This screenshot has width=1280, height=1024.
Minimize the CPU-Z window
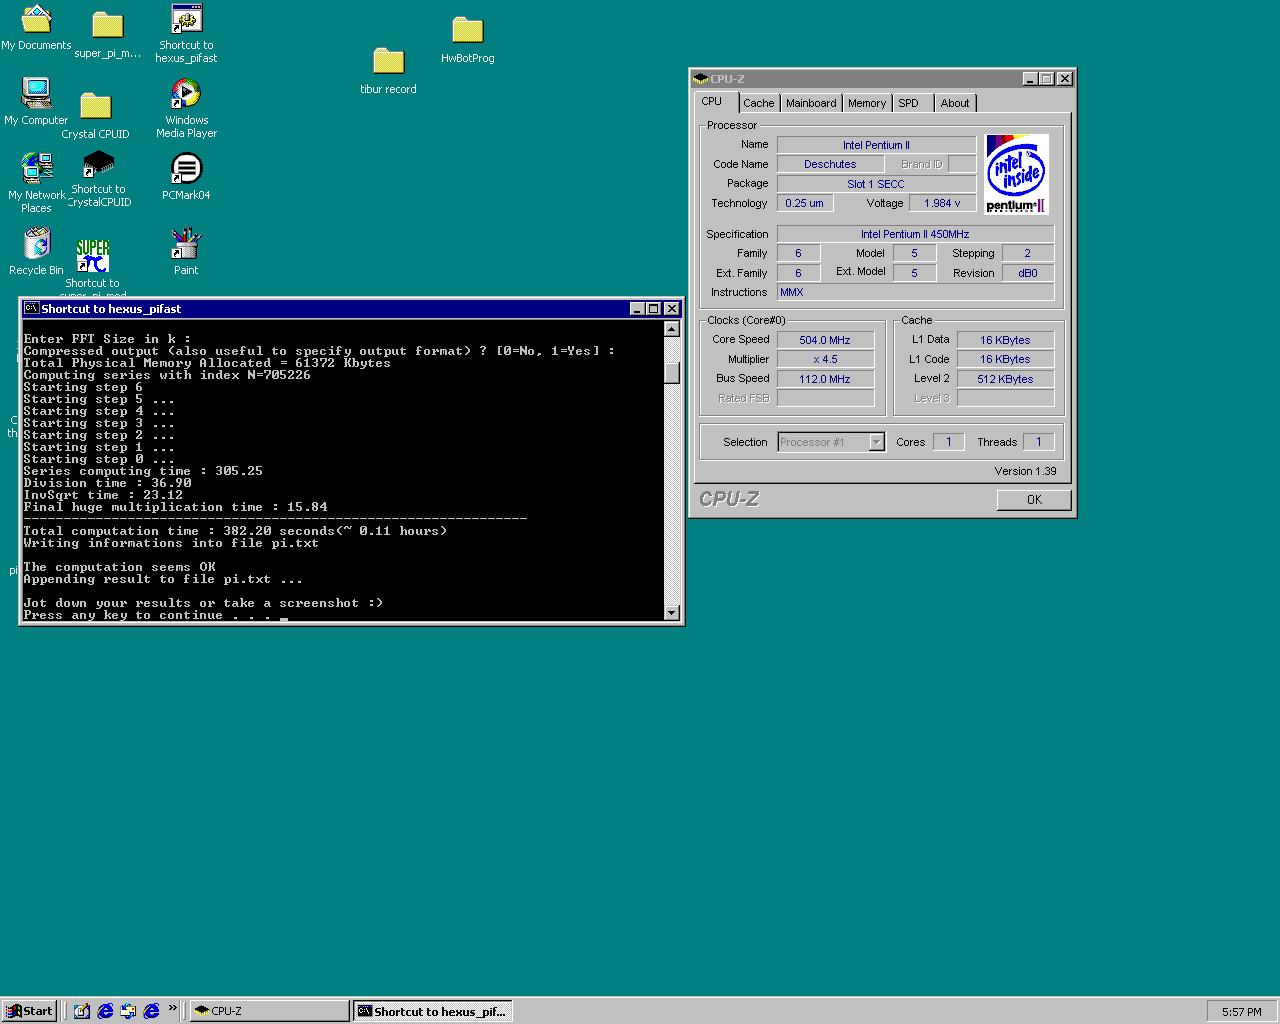(x=1030, y=79)
